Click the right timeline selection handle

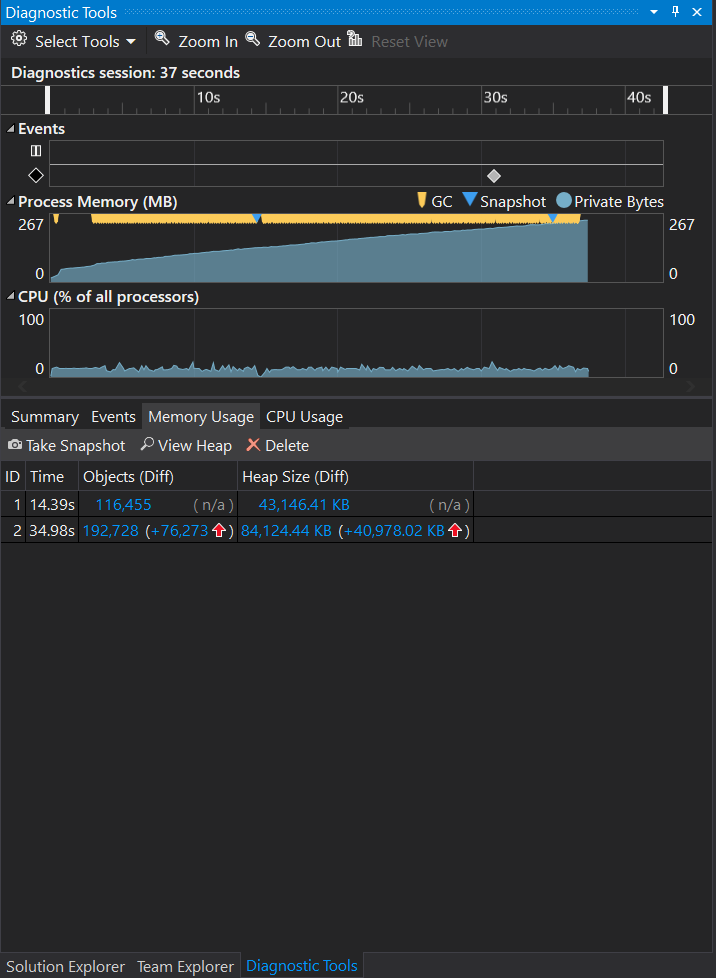pos(665,100)
